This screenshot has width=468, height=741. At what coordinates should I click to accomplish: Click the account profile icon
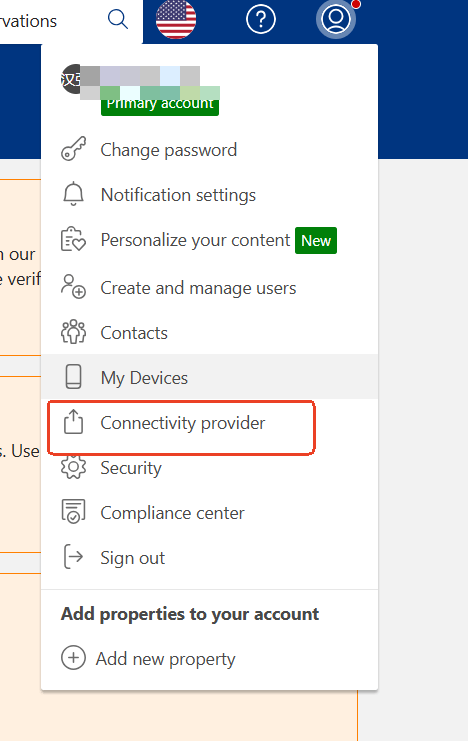336,19
